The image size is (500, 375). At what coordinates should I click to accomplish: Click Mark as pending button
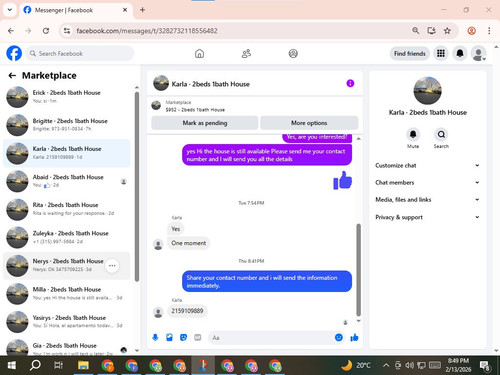pos(205,123)
